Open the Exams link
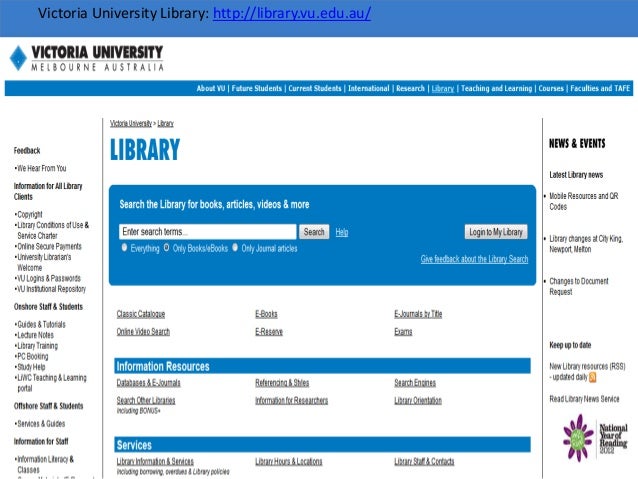Viewport: 638px width, 479px height. tap(403, 332)
